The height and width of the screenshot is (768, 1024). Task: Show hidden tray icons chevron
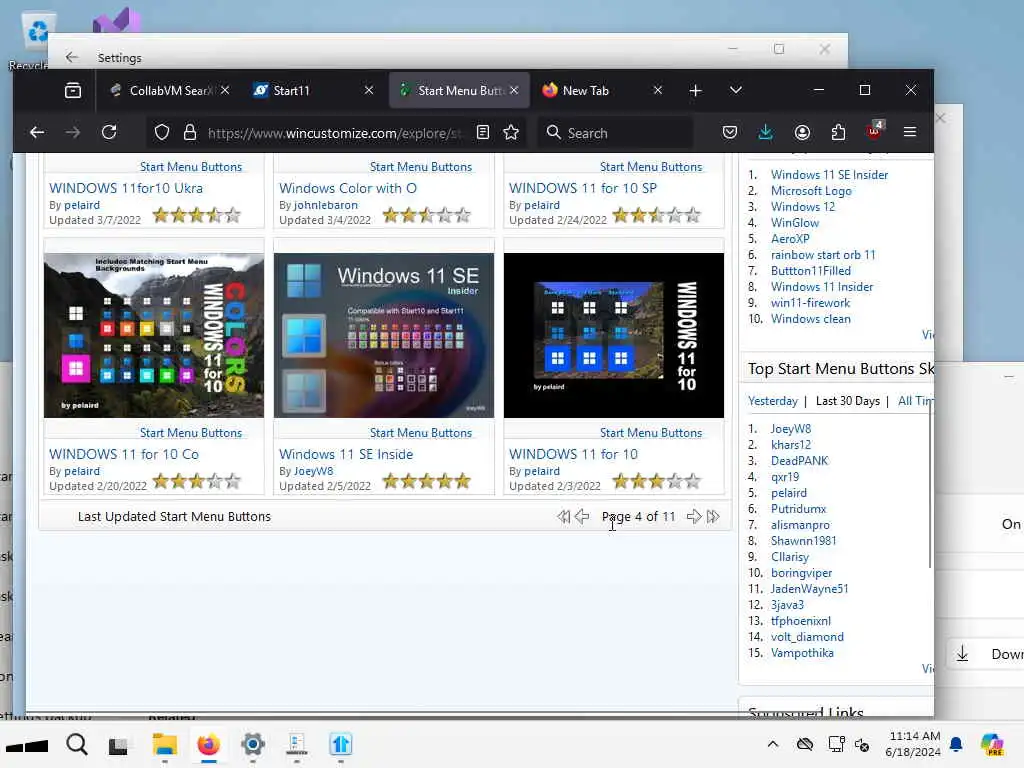pyautogui.click(x=773, y=744)
